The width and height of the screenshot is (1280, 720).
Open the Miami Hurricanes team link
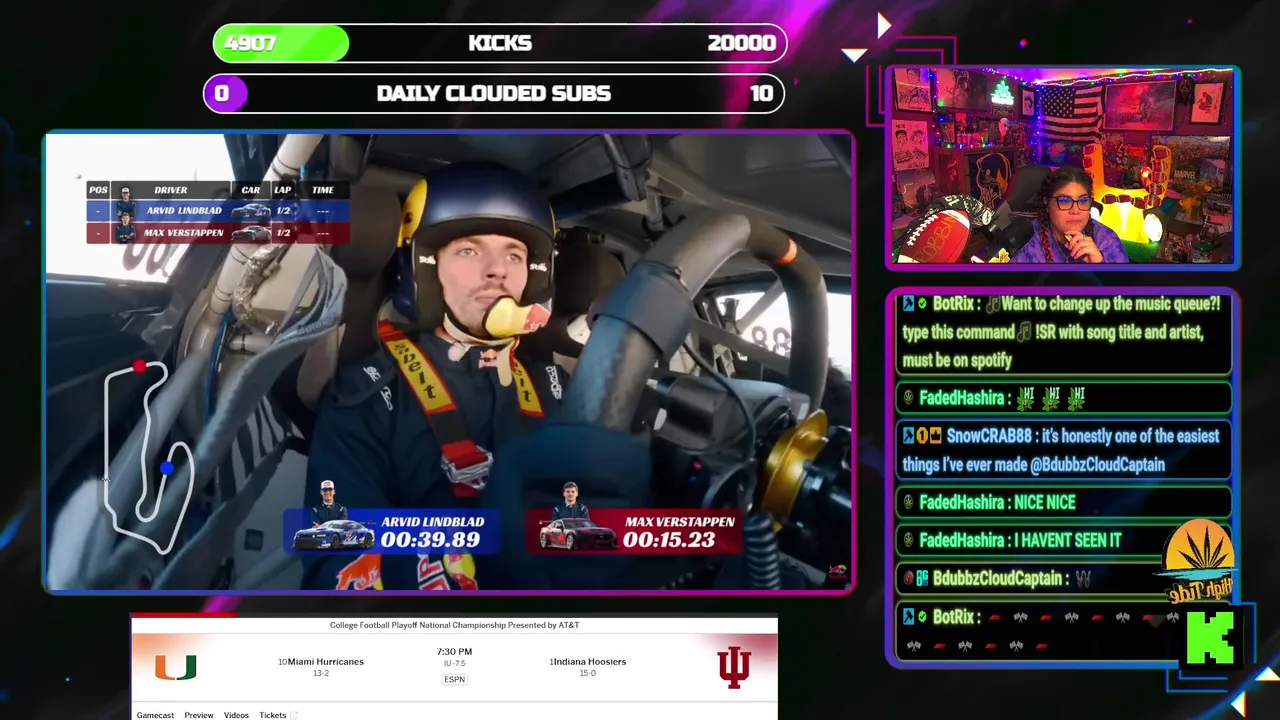(325, 661)
